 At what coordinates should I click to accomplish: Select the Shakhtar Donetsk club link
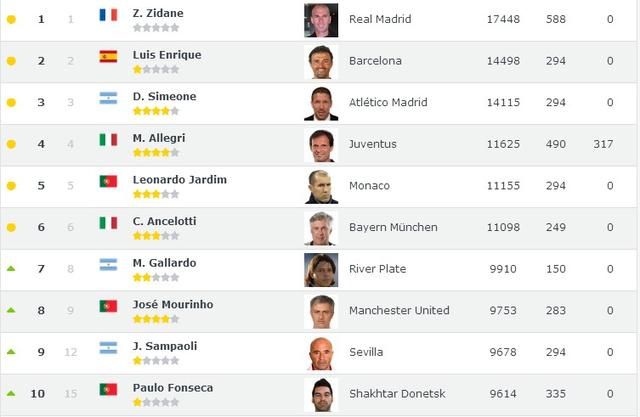(x=397, y=394)
